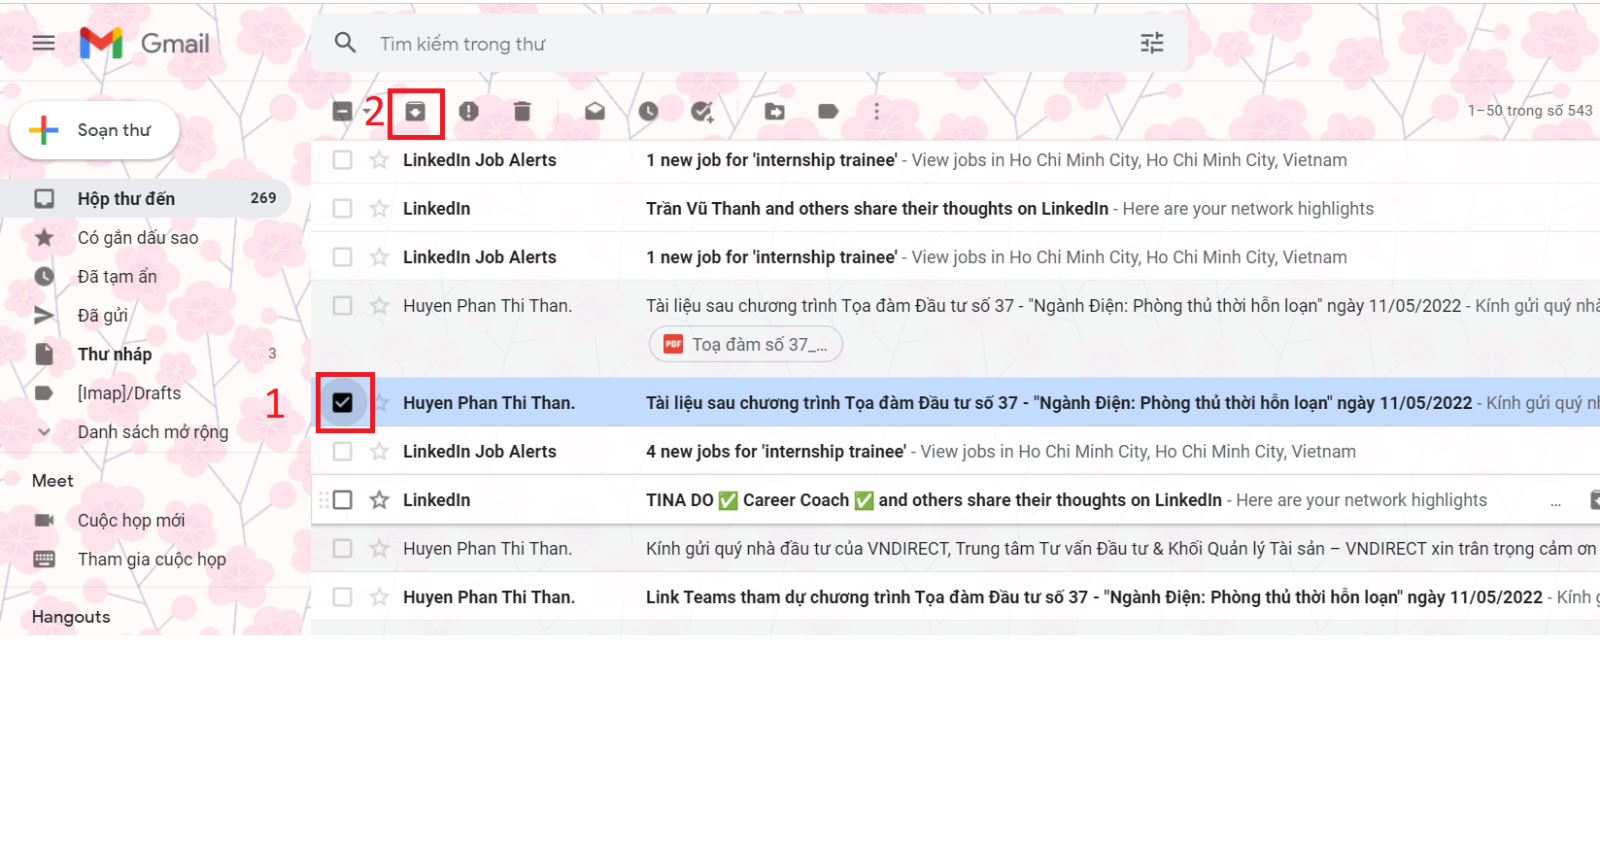Star the VNDIRECT Kính gửi email

(379, 548)
